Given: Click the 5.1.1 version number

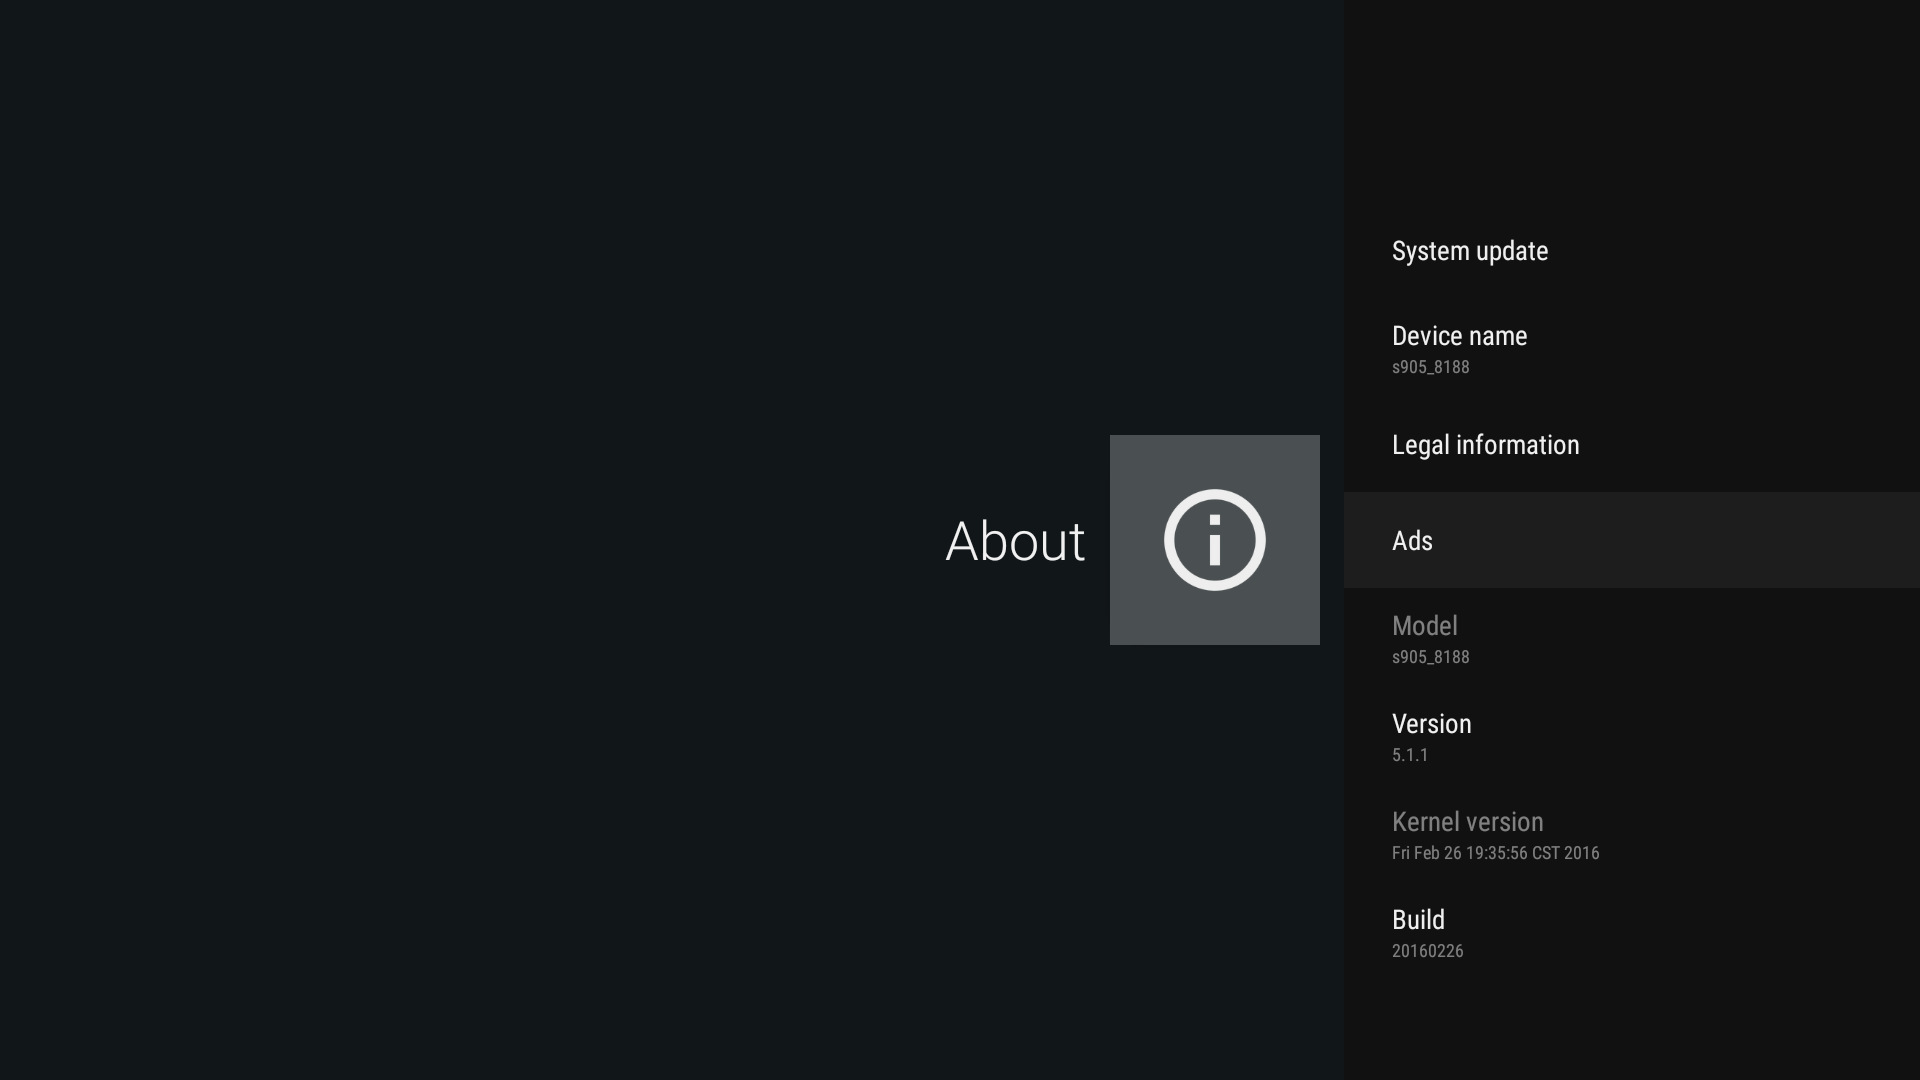Looking at the screenshot, I should pyautogui.click(x=1410, y=755).
